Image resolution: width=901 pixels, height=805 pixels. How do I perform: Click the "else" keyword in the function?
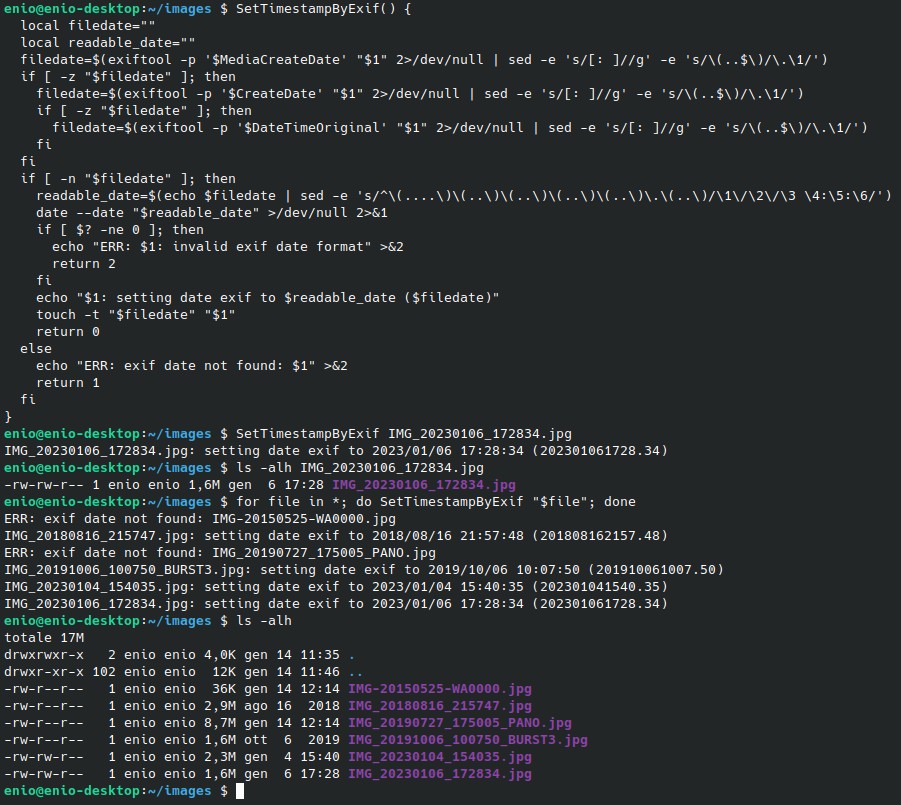point(36,348)
